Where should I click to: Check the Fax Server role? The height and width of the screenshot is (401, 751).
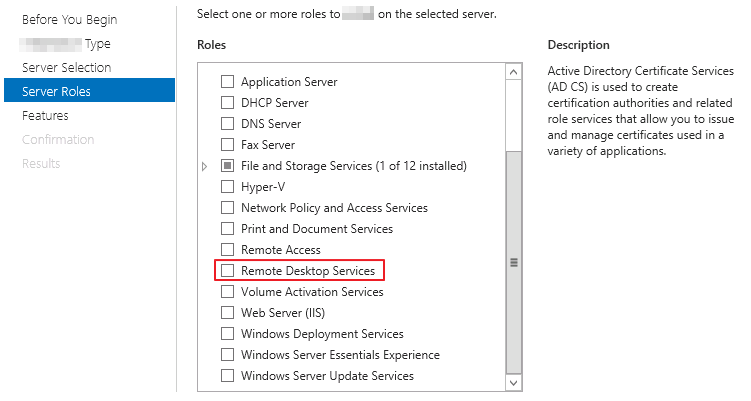tap(228, 145)
